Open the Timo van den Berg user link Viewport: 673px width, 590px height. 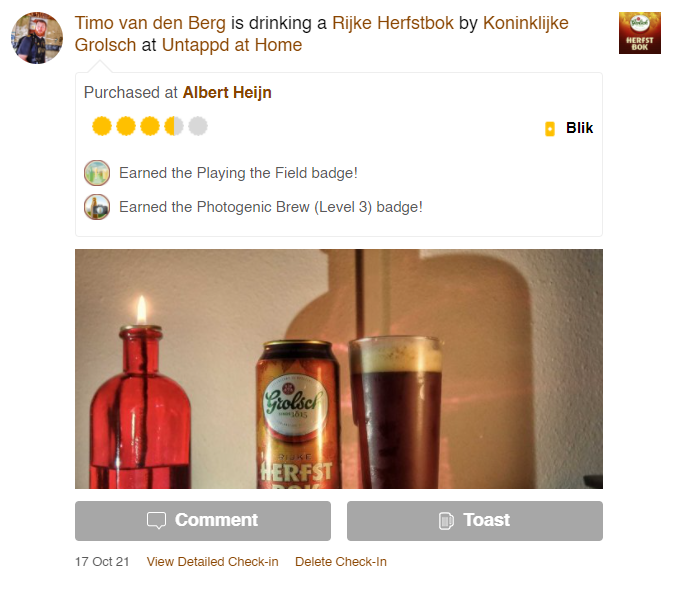[150, 23]
